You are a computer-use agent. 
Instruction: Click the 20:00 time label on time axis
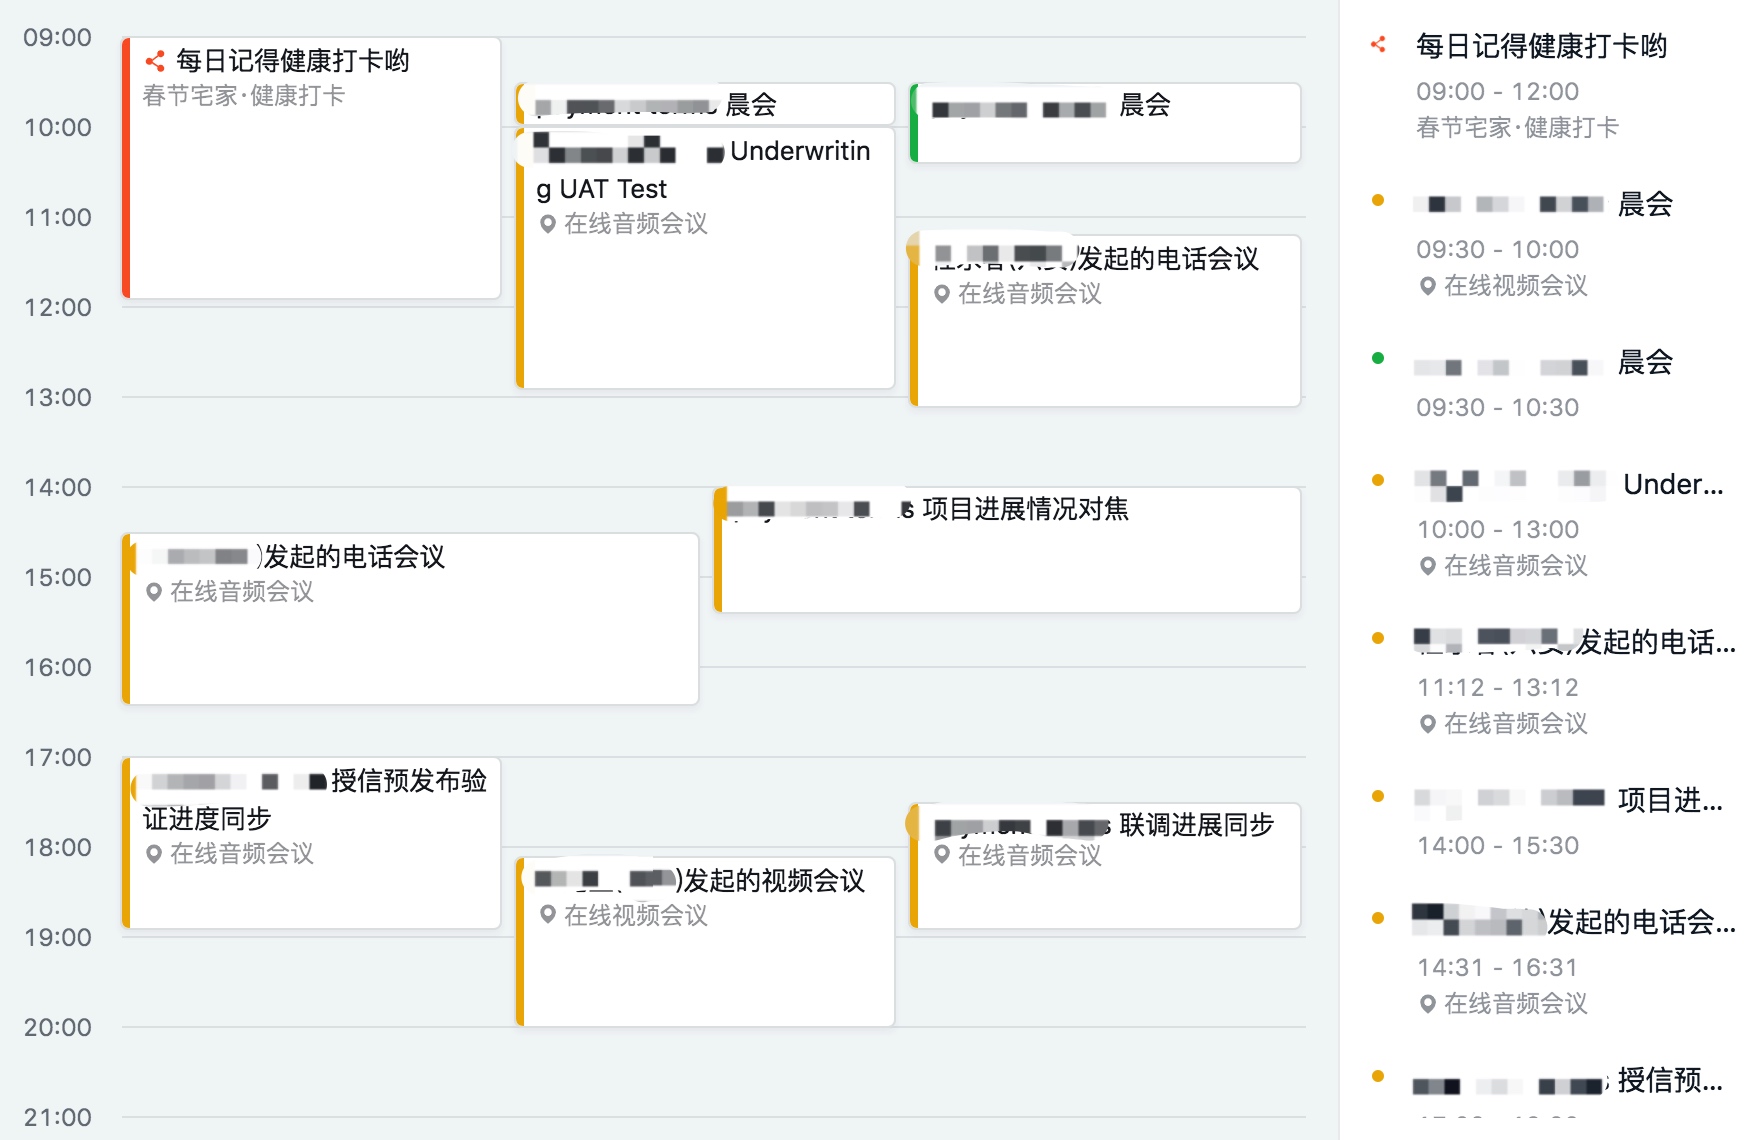coord(58,1028)
